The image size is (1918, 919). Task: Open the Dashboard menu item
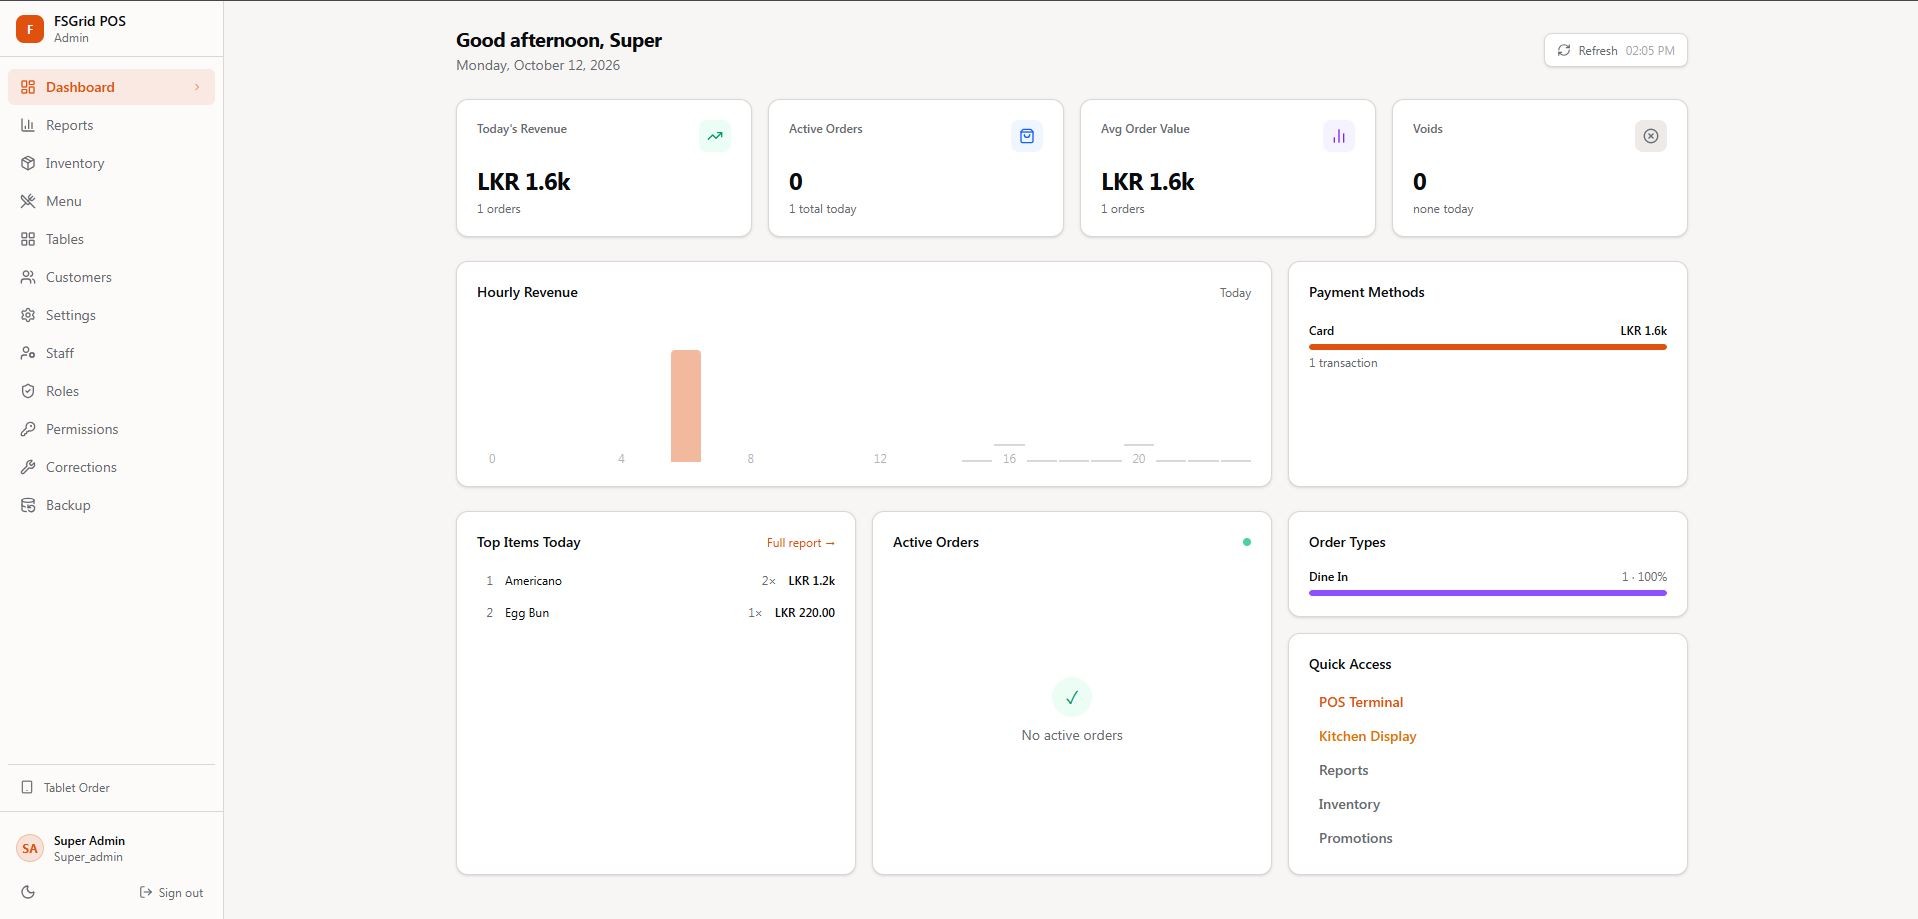(111, 87)
